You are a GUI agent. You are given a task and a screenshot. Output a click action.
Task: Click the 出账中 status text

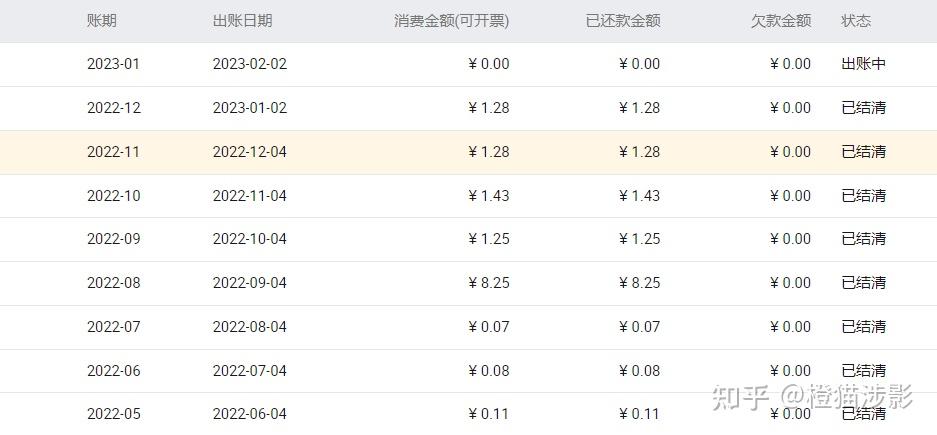coord(864,64)
